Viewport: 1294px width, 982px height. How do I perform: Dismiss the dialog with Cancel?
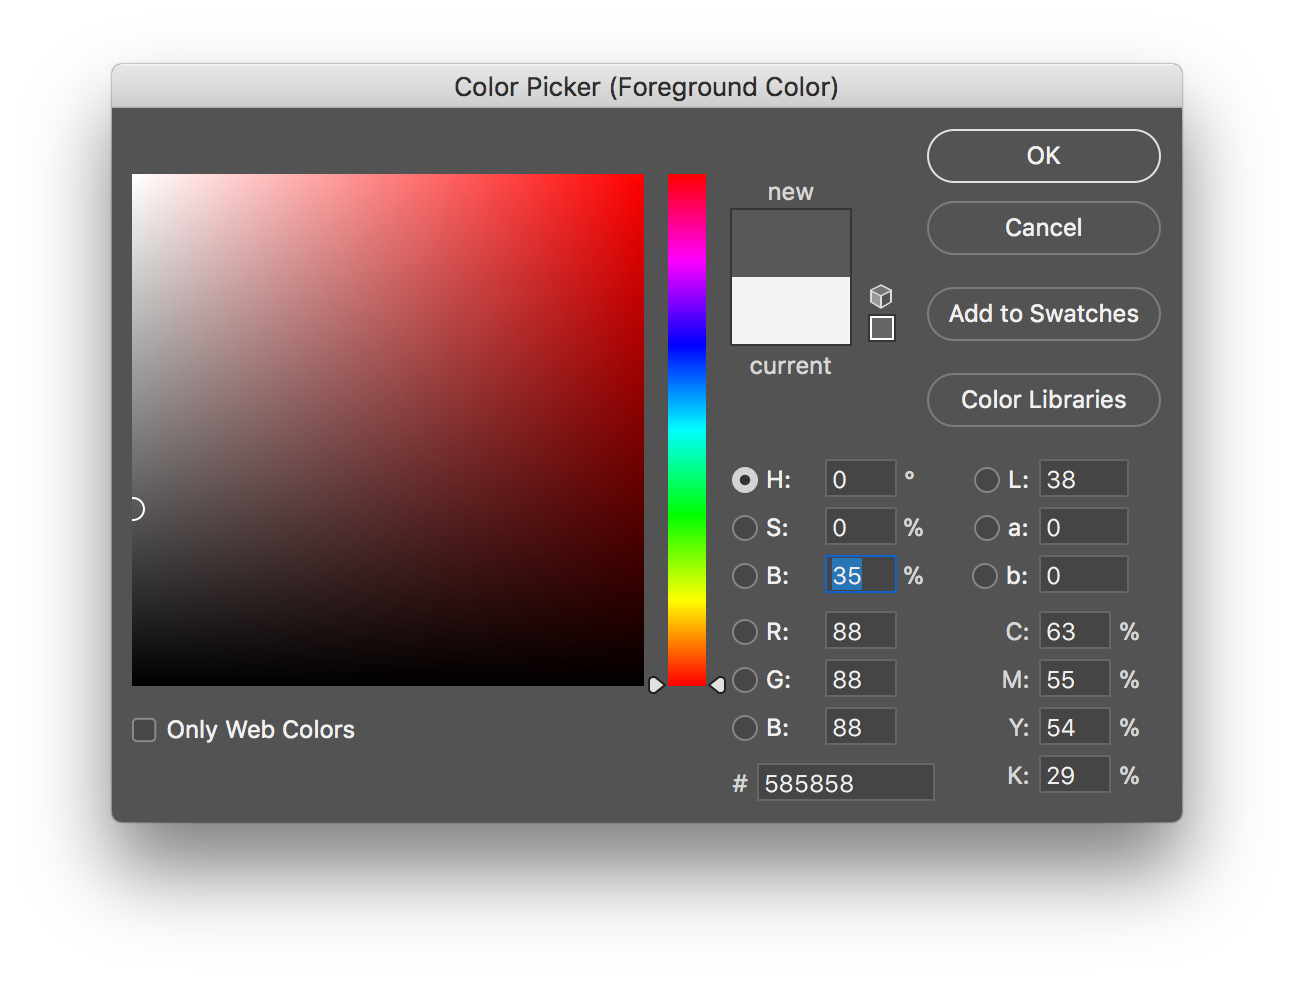pos(1043,228)
